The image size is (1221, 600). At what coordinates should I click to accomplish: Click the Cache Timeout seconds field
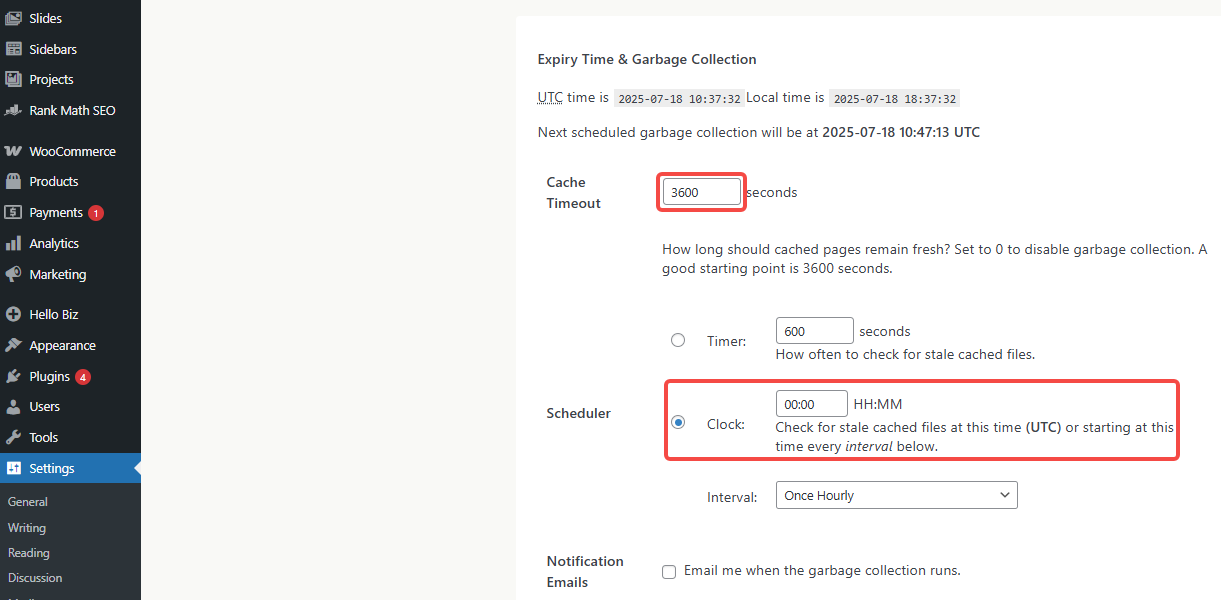pyautogui.click(x=701, y=191)
